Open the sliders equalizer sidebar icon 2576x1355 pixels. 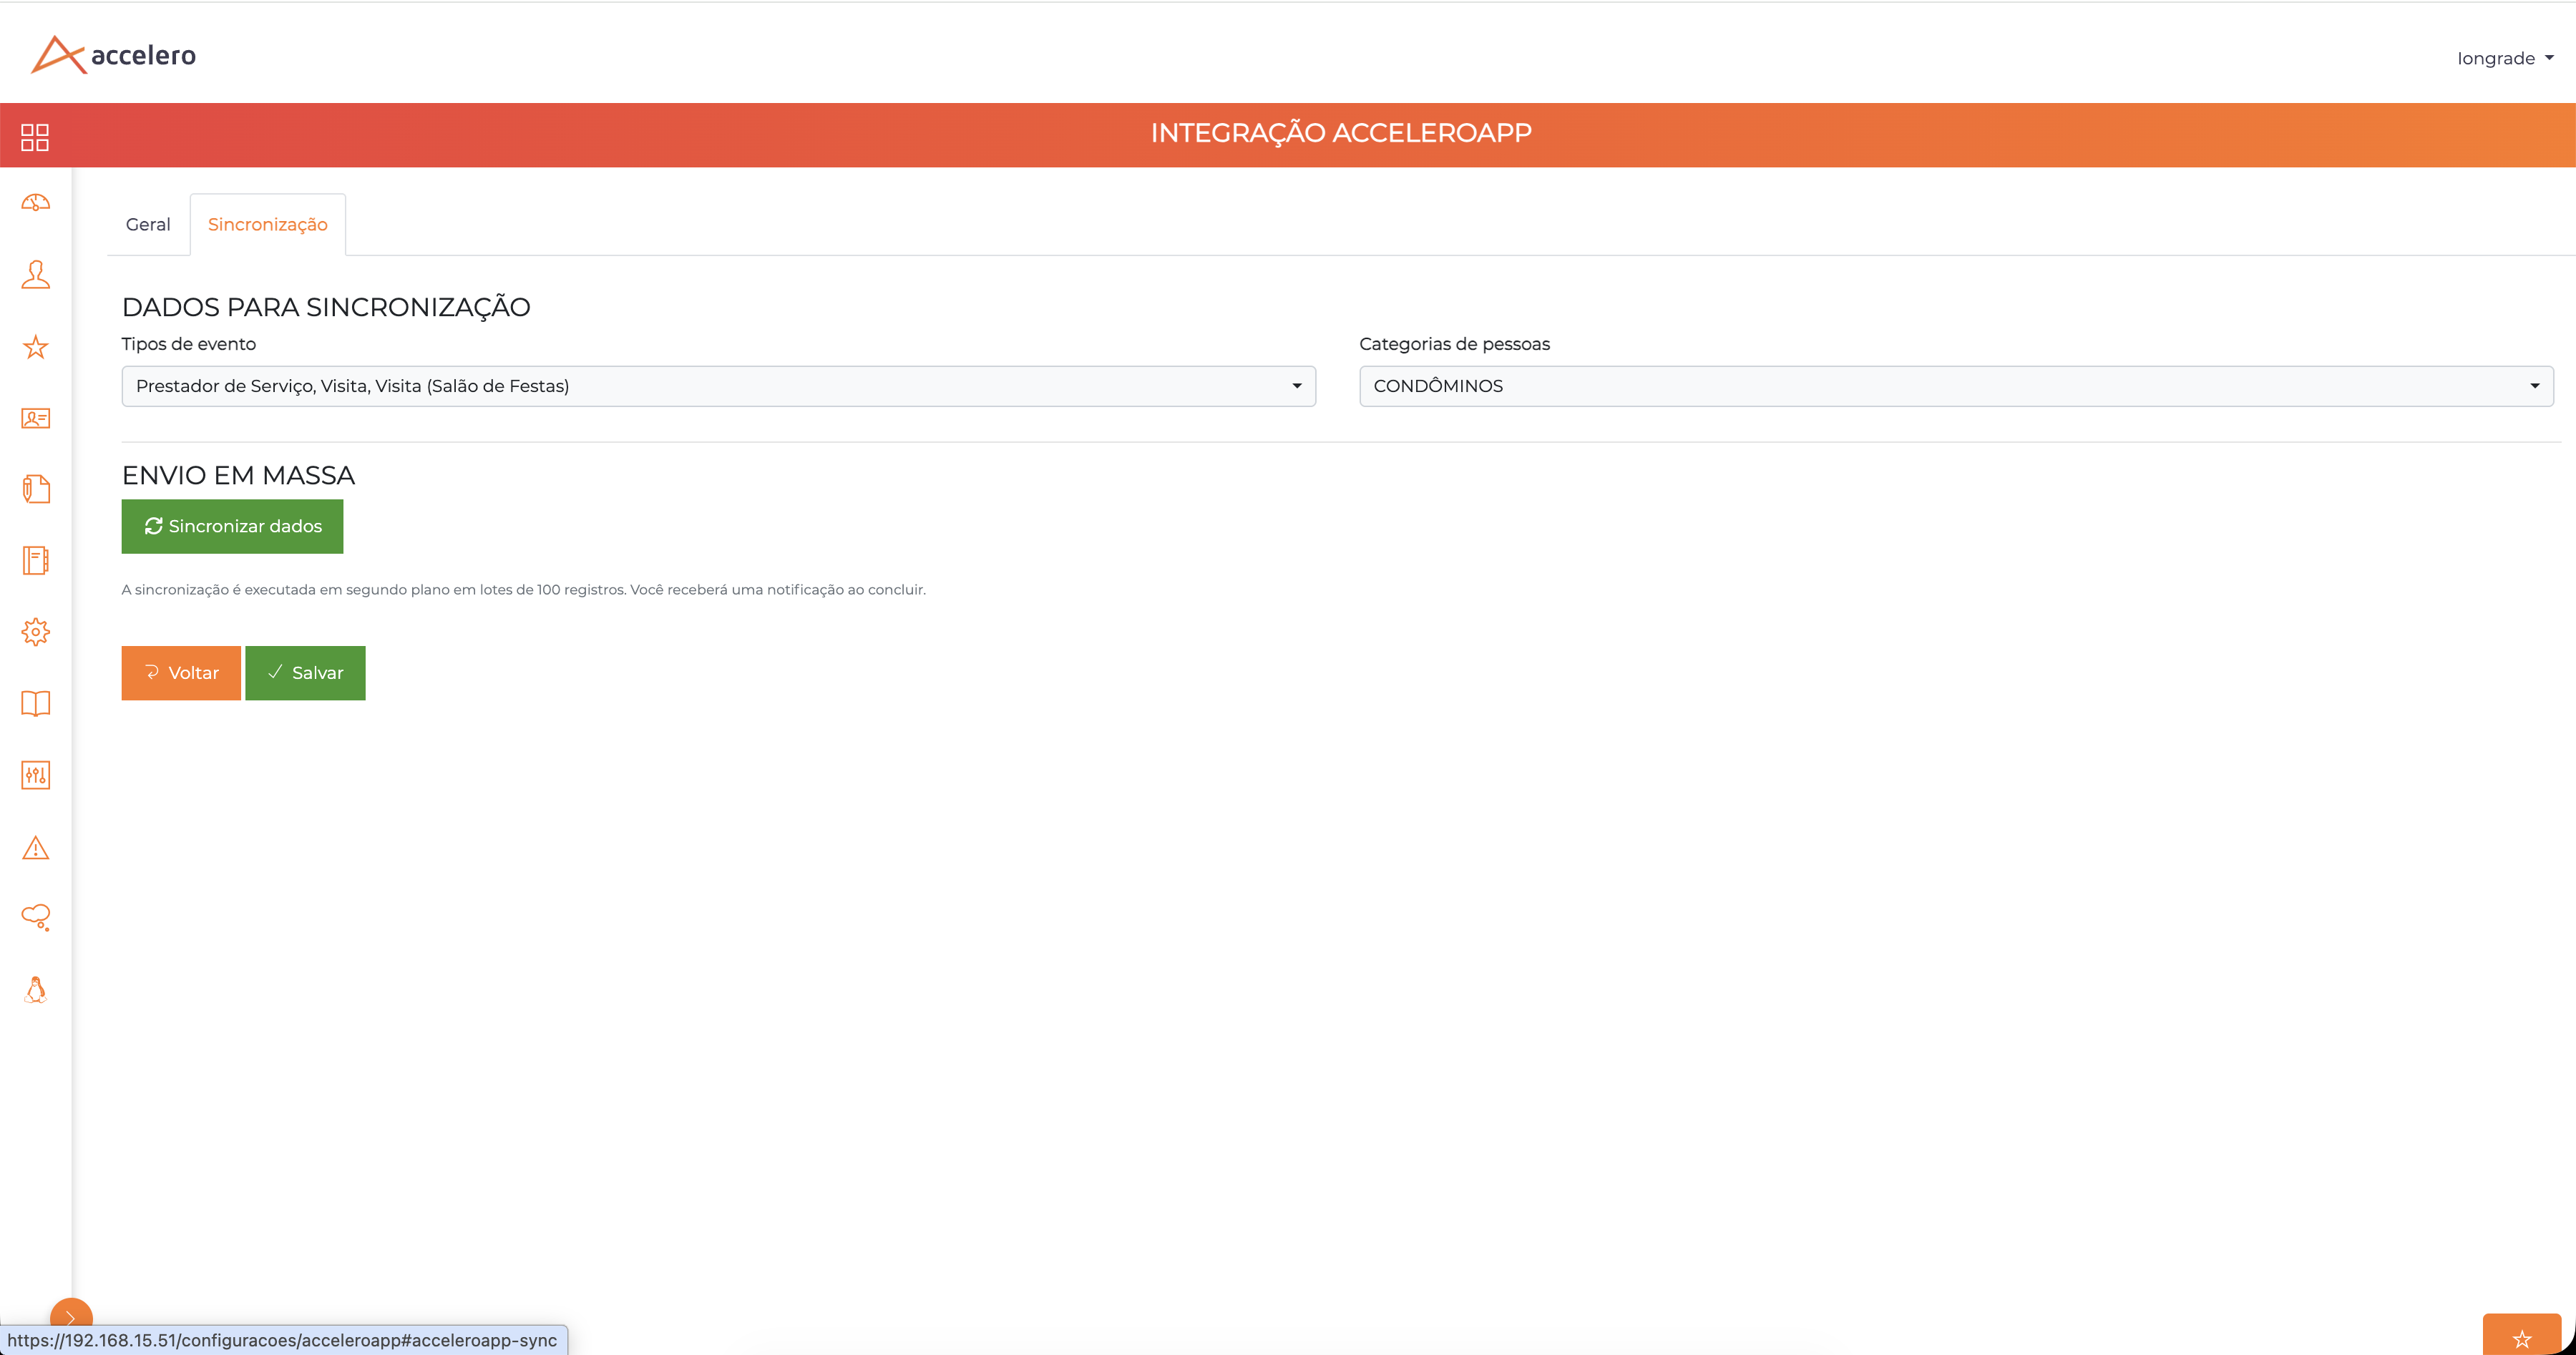(x=35, y=775)
